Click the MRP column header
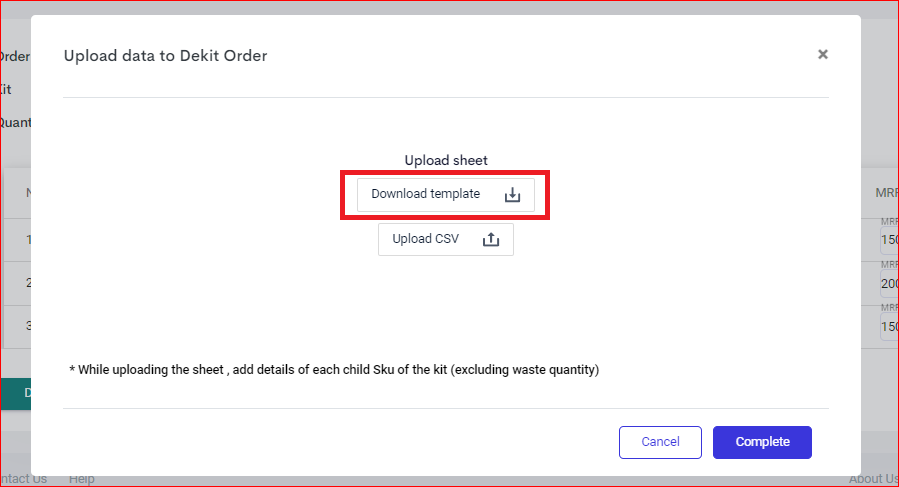Viewport: 899px width, 487px height. coord(886,193)
